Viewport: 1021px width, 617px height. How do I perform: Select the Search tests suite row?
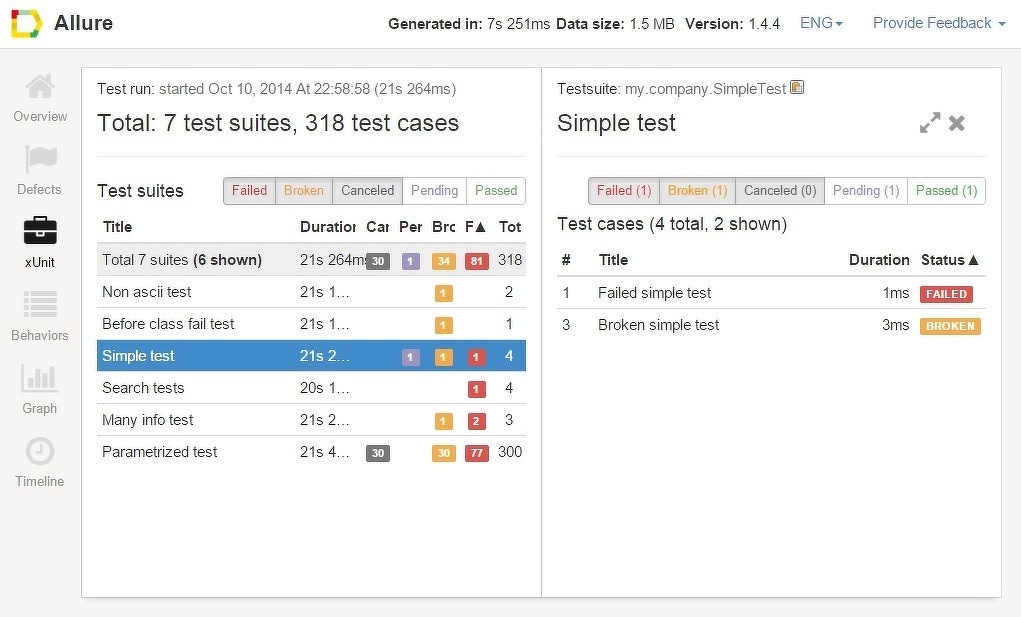click(x=143, y=388)
